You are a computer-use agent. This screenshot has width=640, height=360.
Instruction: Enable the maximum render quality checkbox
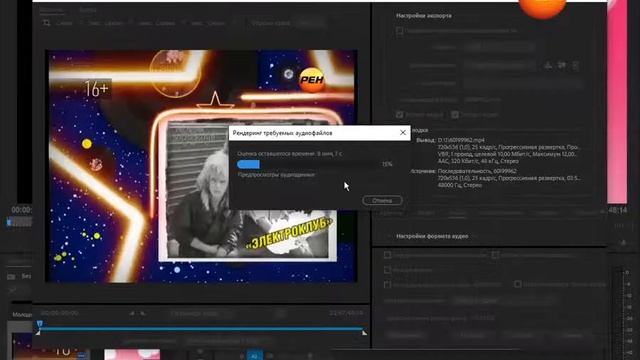click(387, 255)
